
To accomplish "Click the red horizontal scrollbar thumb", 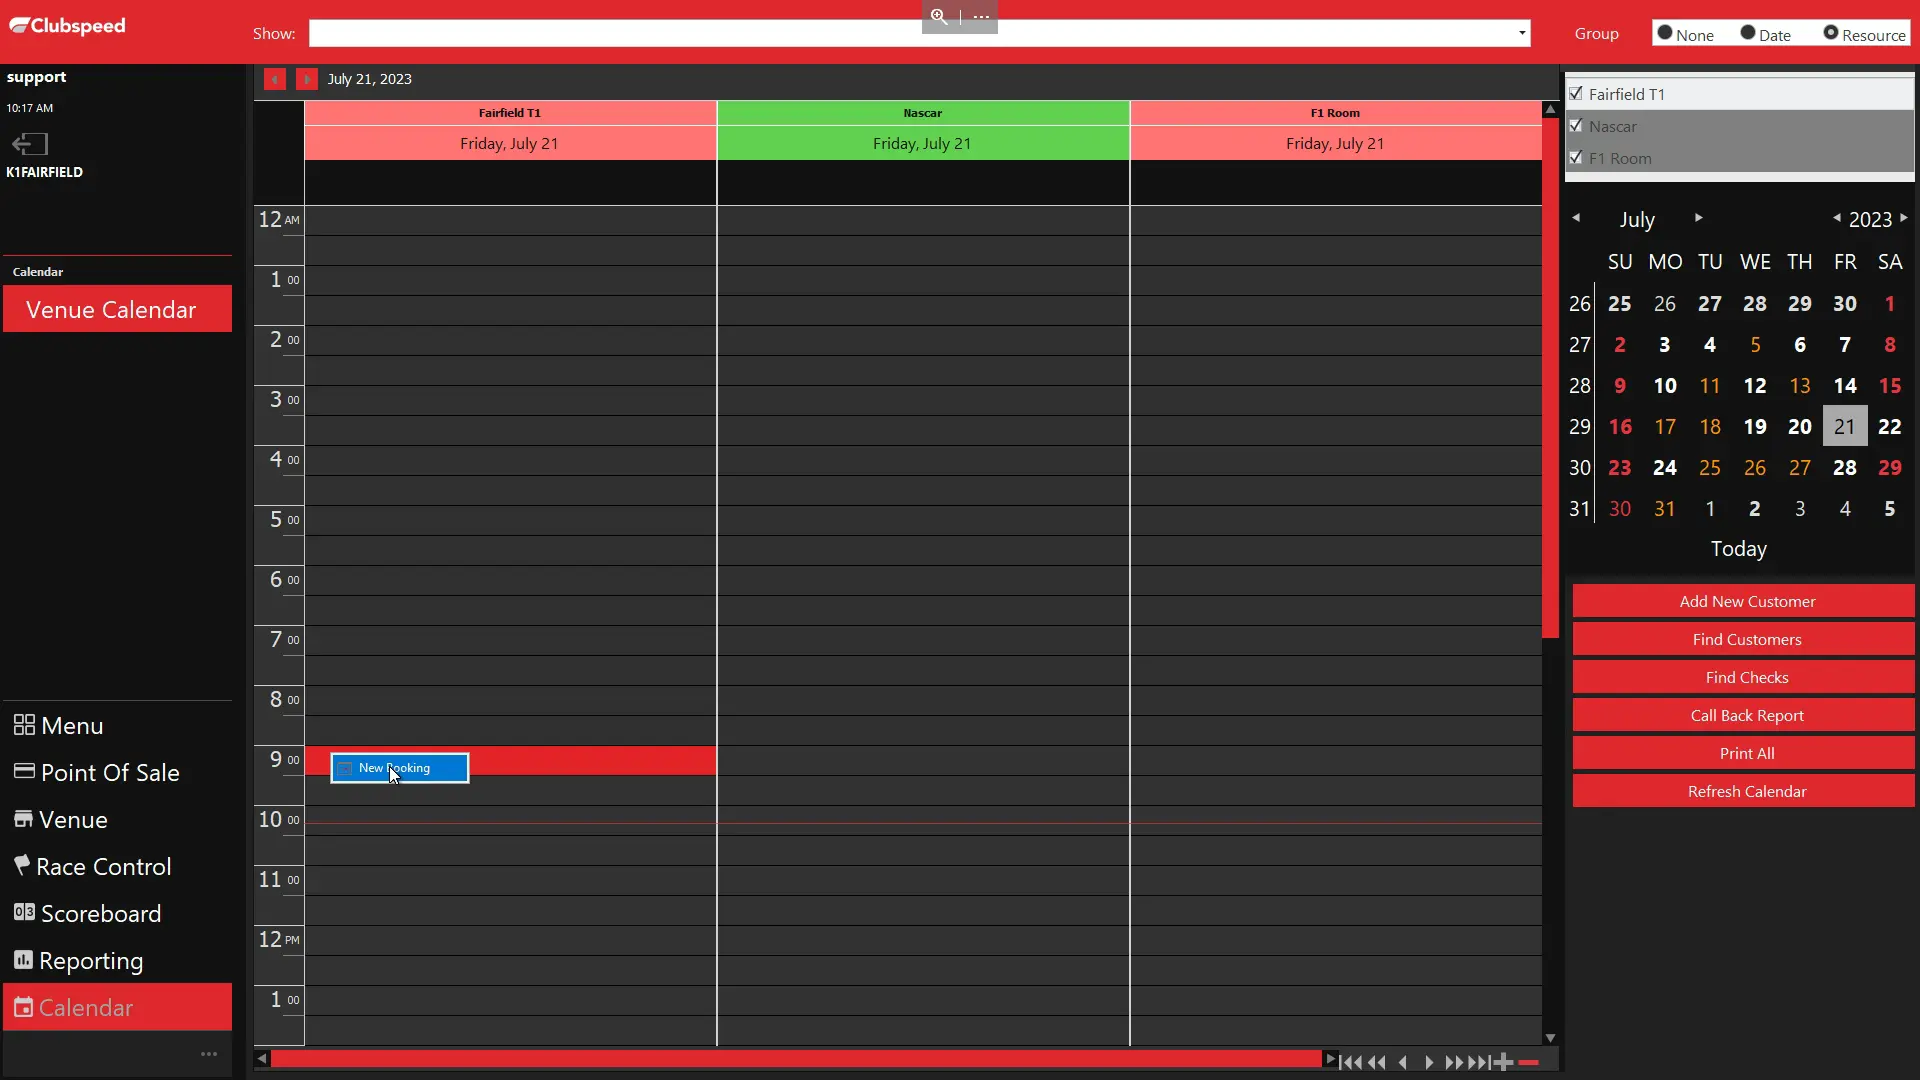I will point(796,1059).
